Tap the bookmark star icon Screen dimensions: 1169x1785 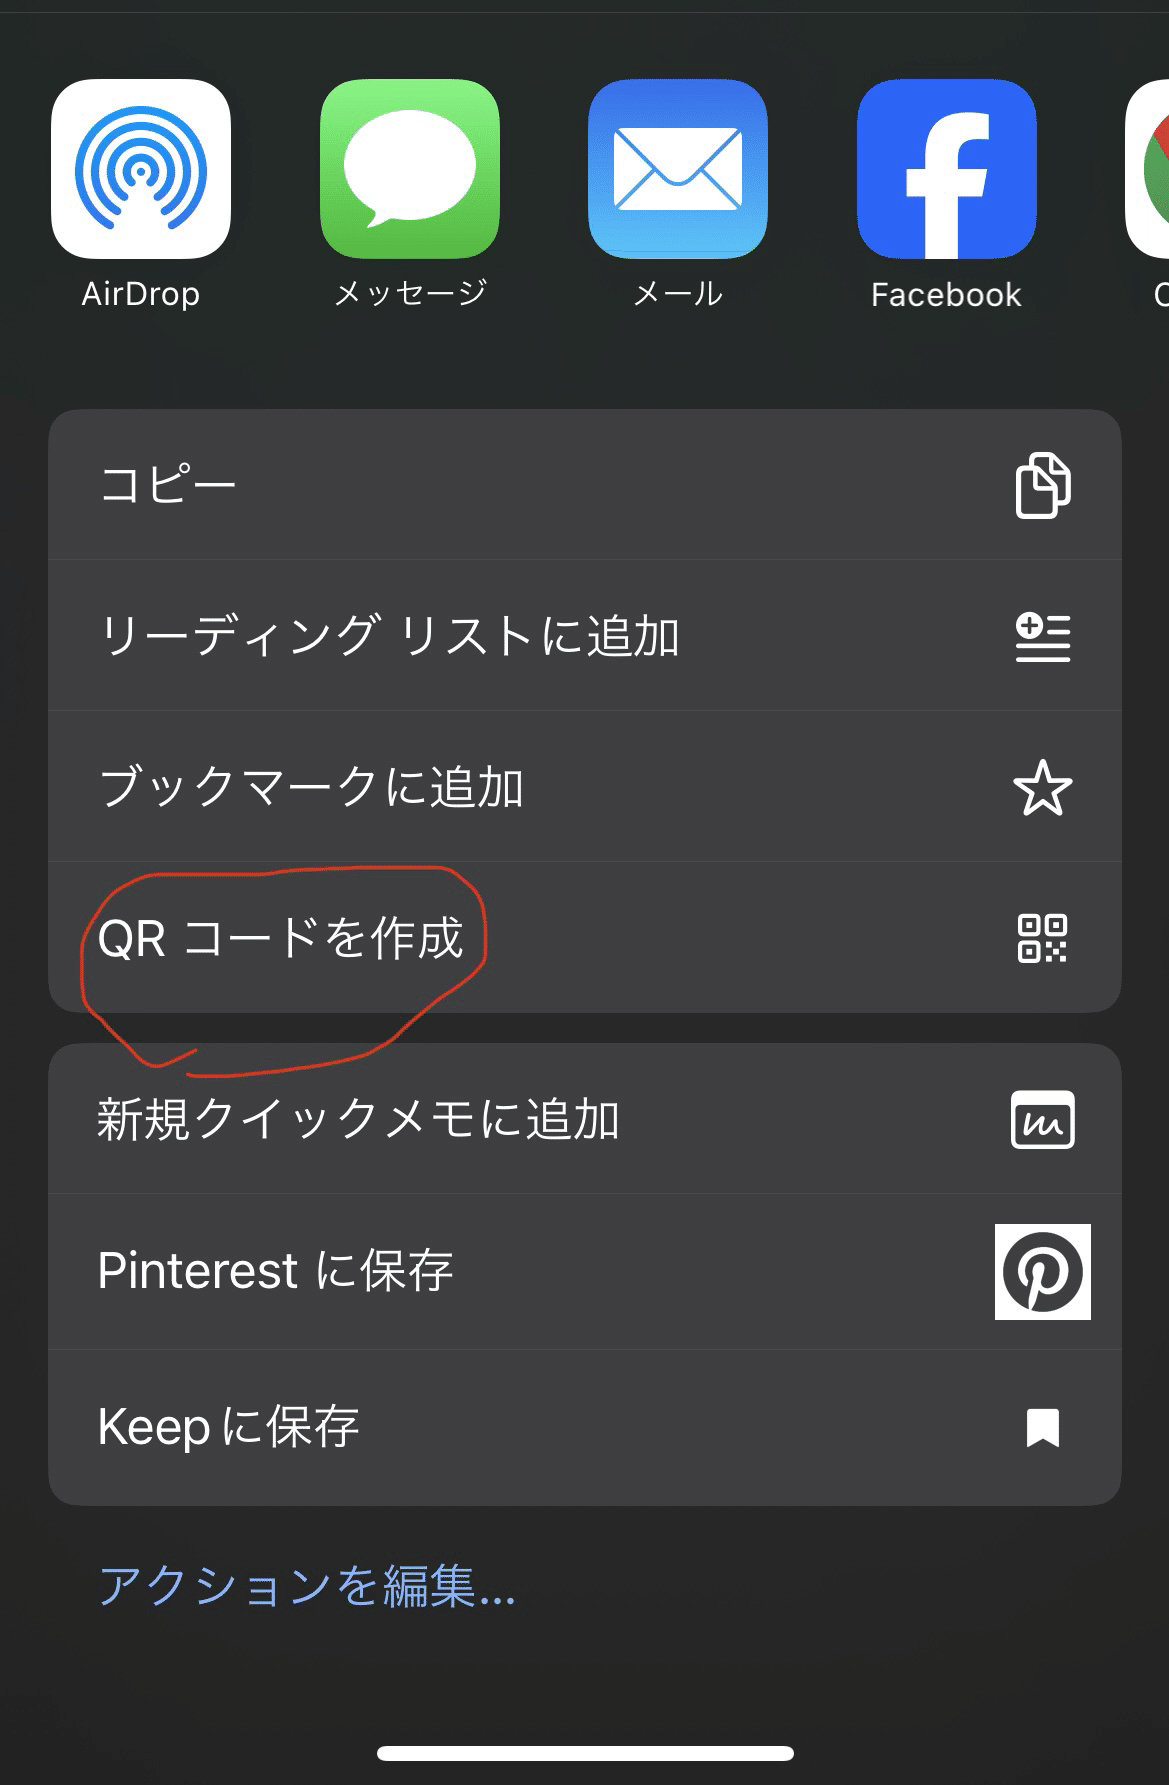1043,788
